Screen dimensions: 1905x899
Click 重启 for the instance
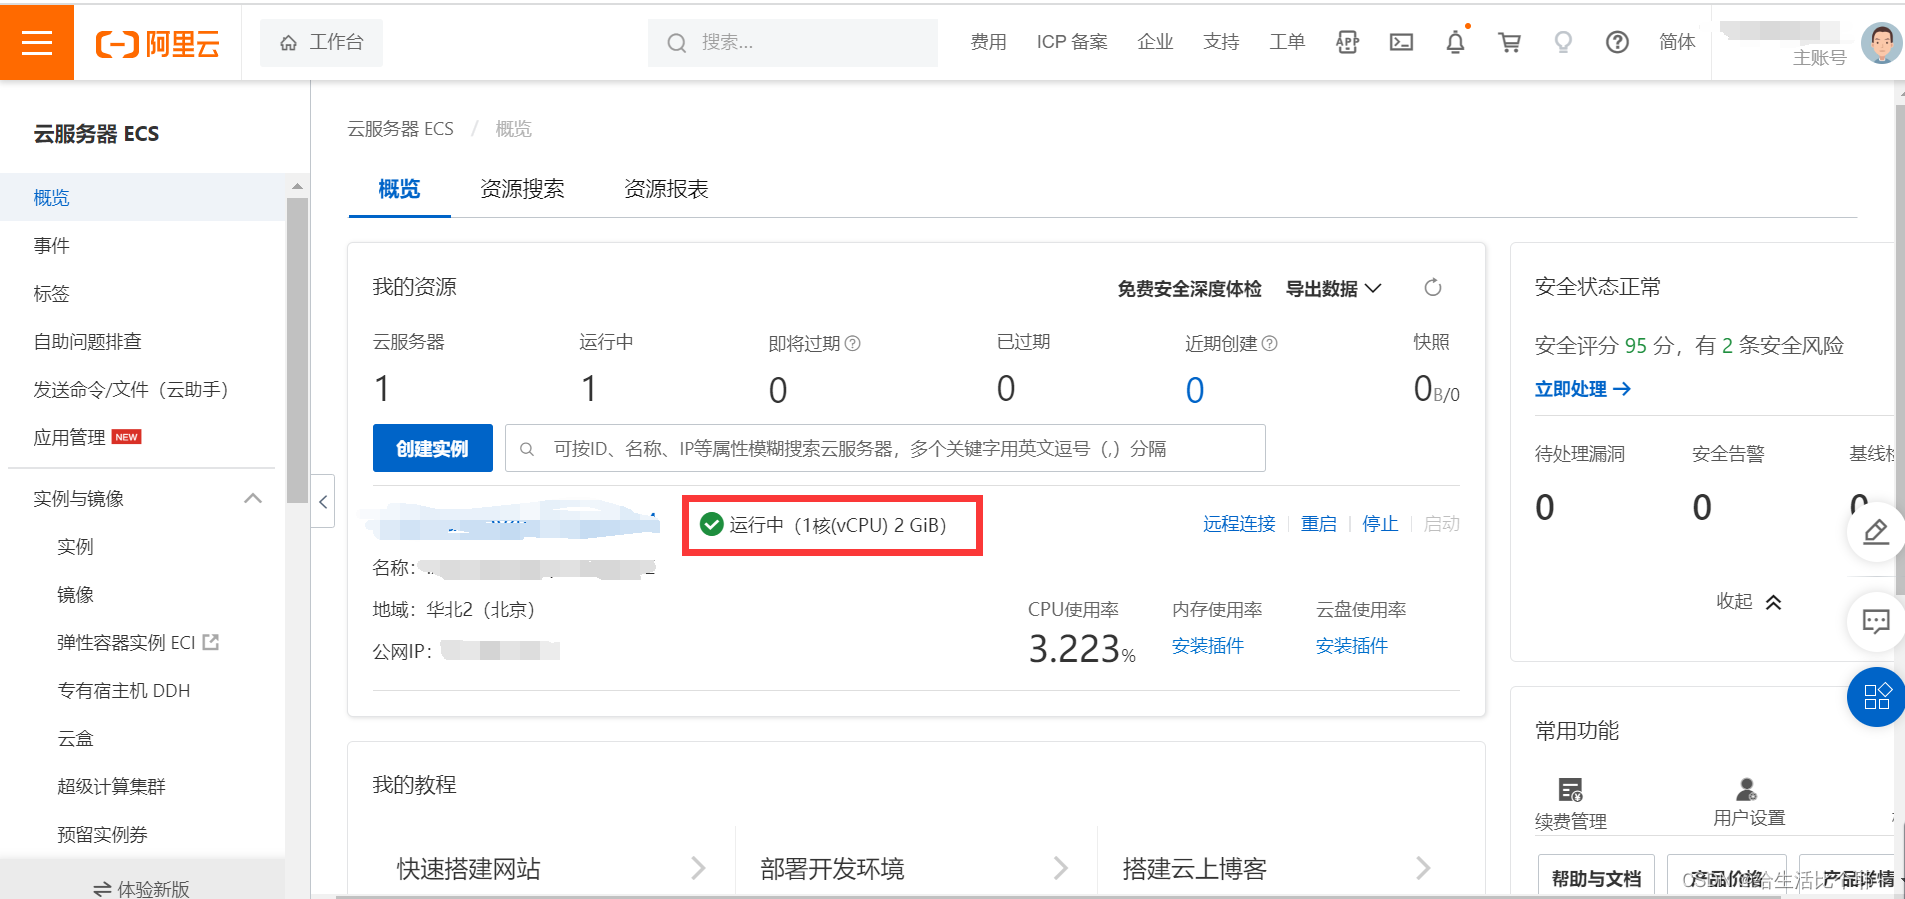point(1318,524)
